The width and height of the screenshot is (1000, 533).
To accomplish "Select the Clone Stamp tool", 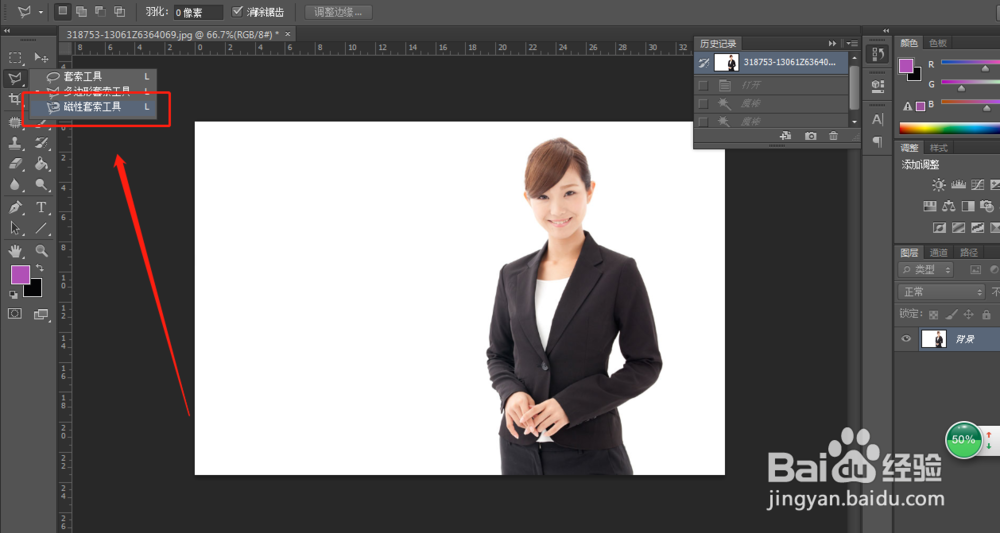I will 15,143.
